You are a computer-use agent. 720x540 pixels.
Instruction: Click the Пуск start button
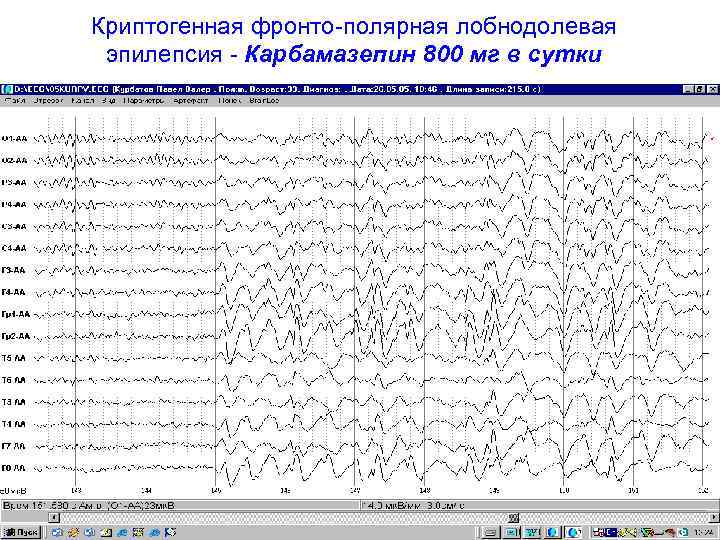coord(22,532)
